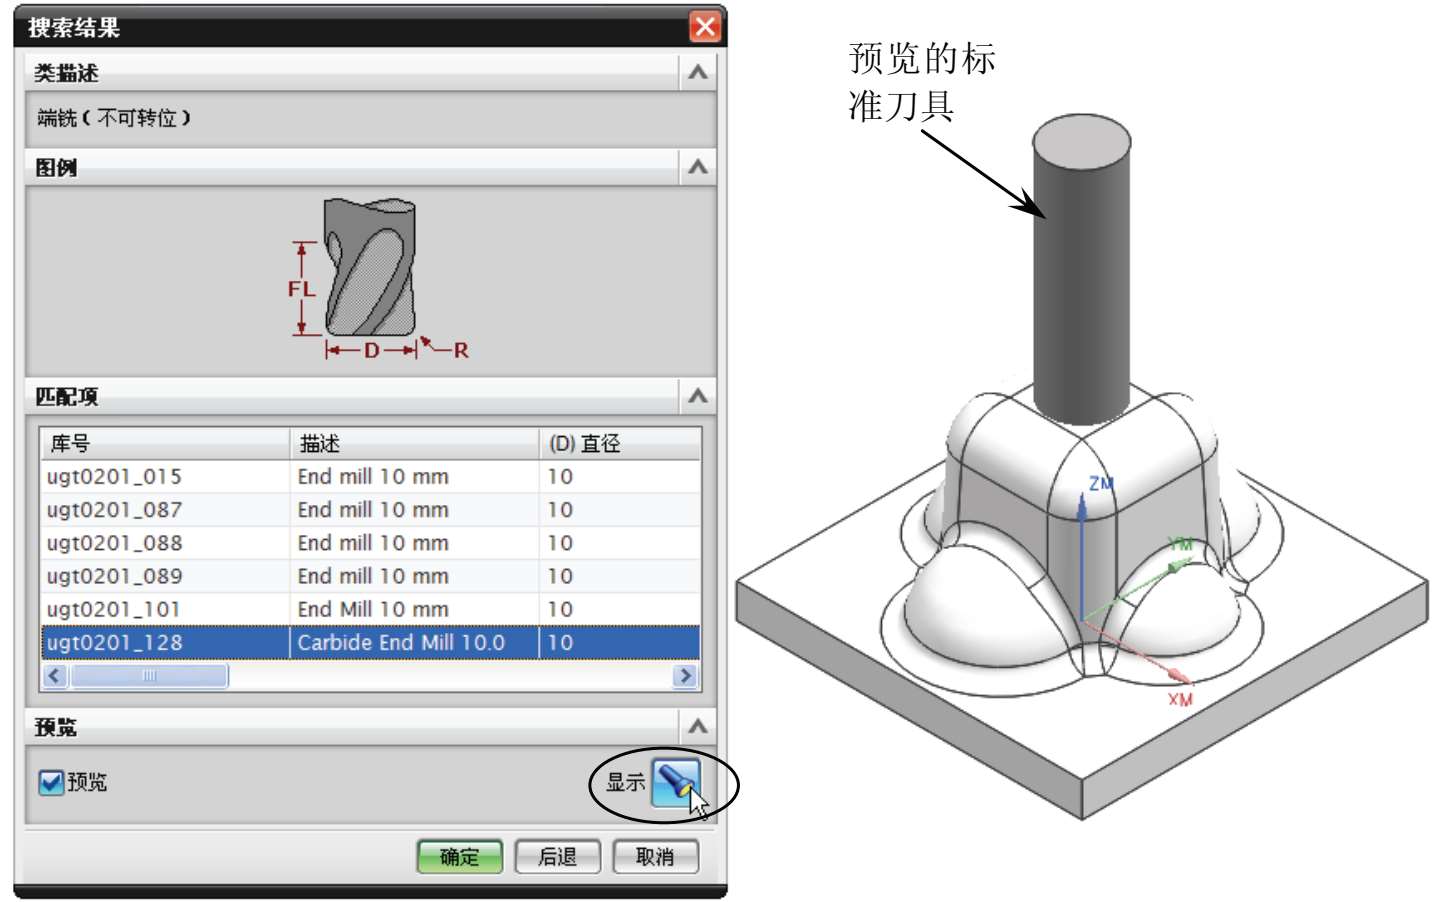This screenshot has height=902, width=1449.
Task: Select tool row ugt0201_015
Action: point(115,477)
